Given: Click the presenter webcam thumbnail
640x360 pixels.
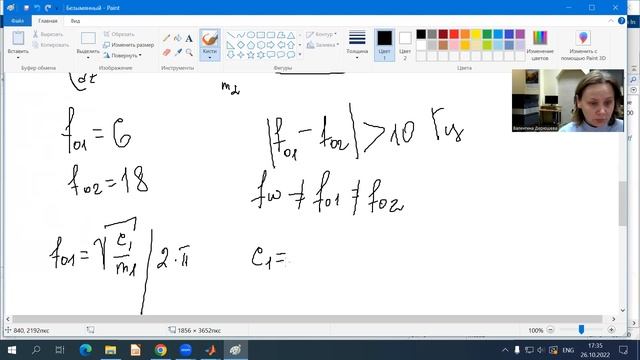Looking at the screenshot, I should coord(568,100).
